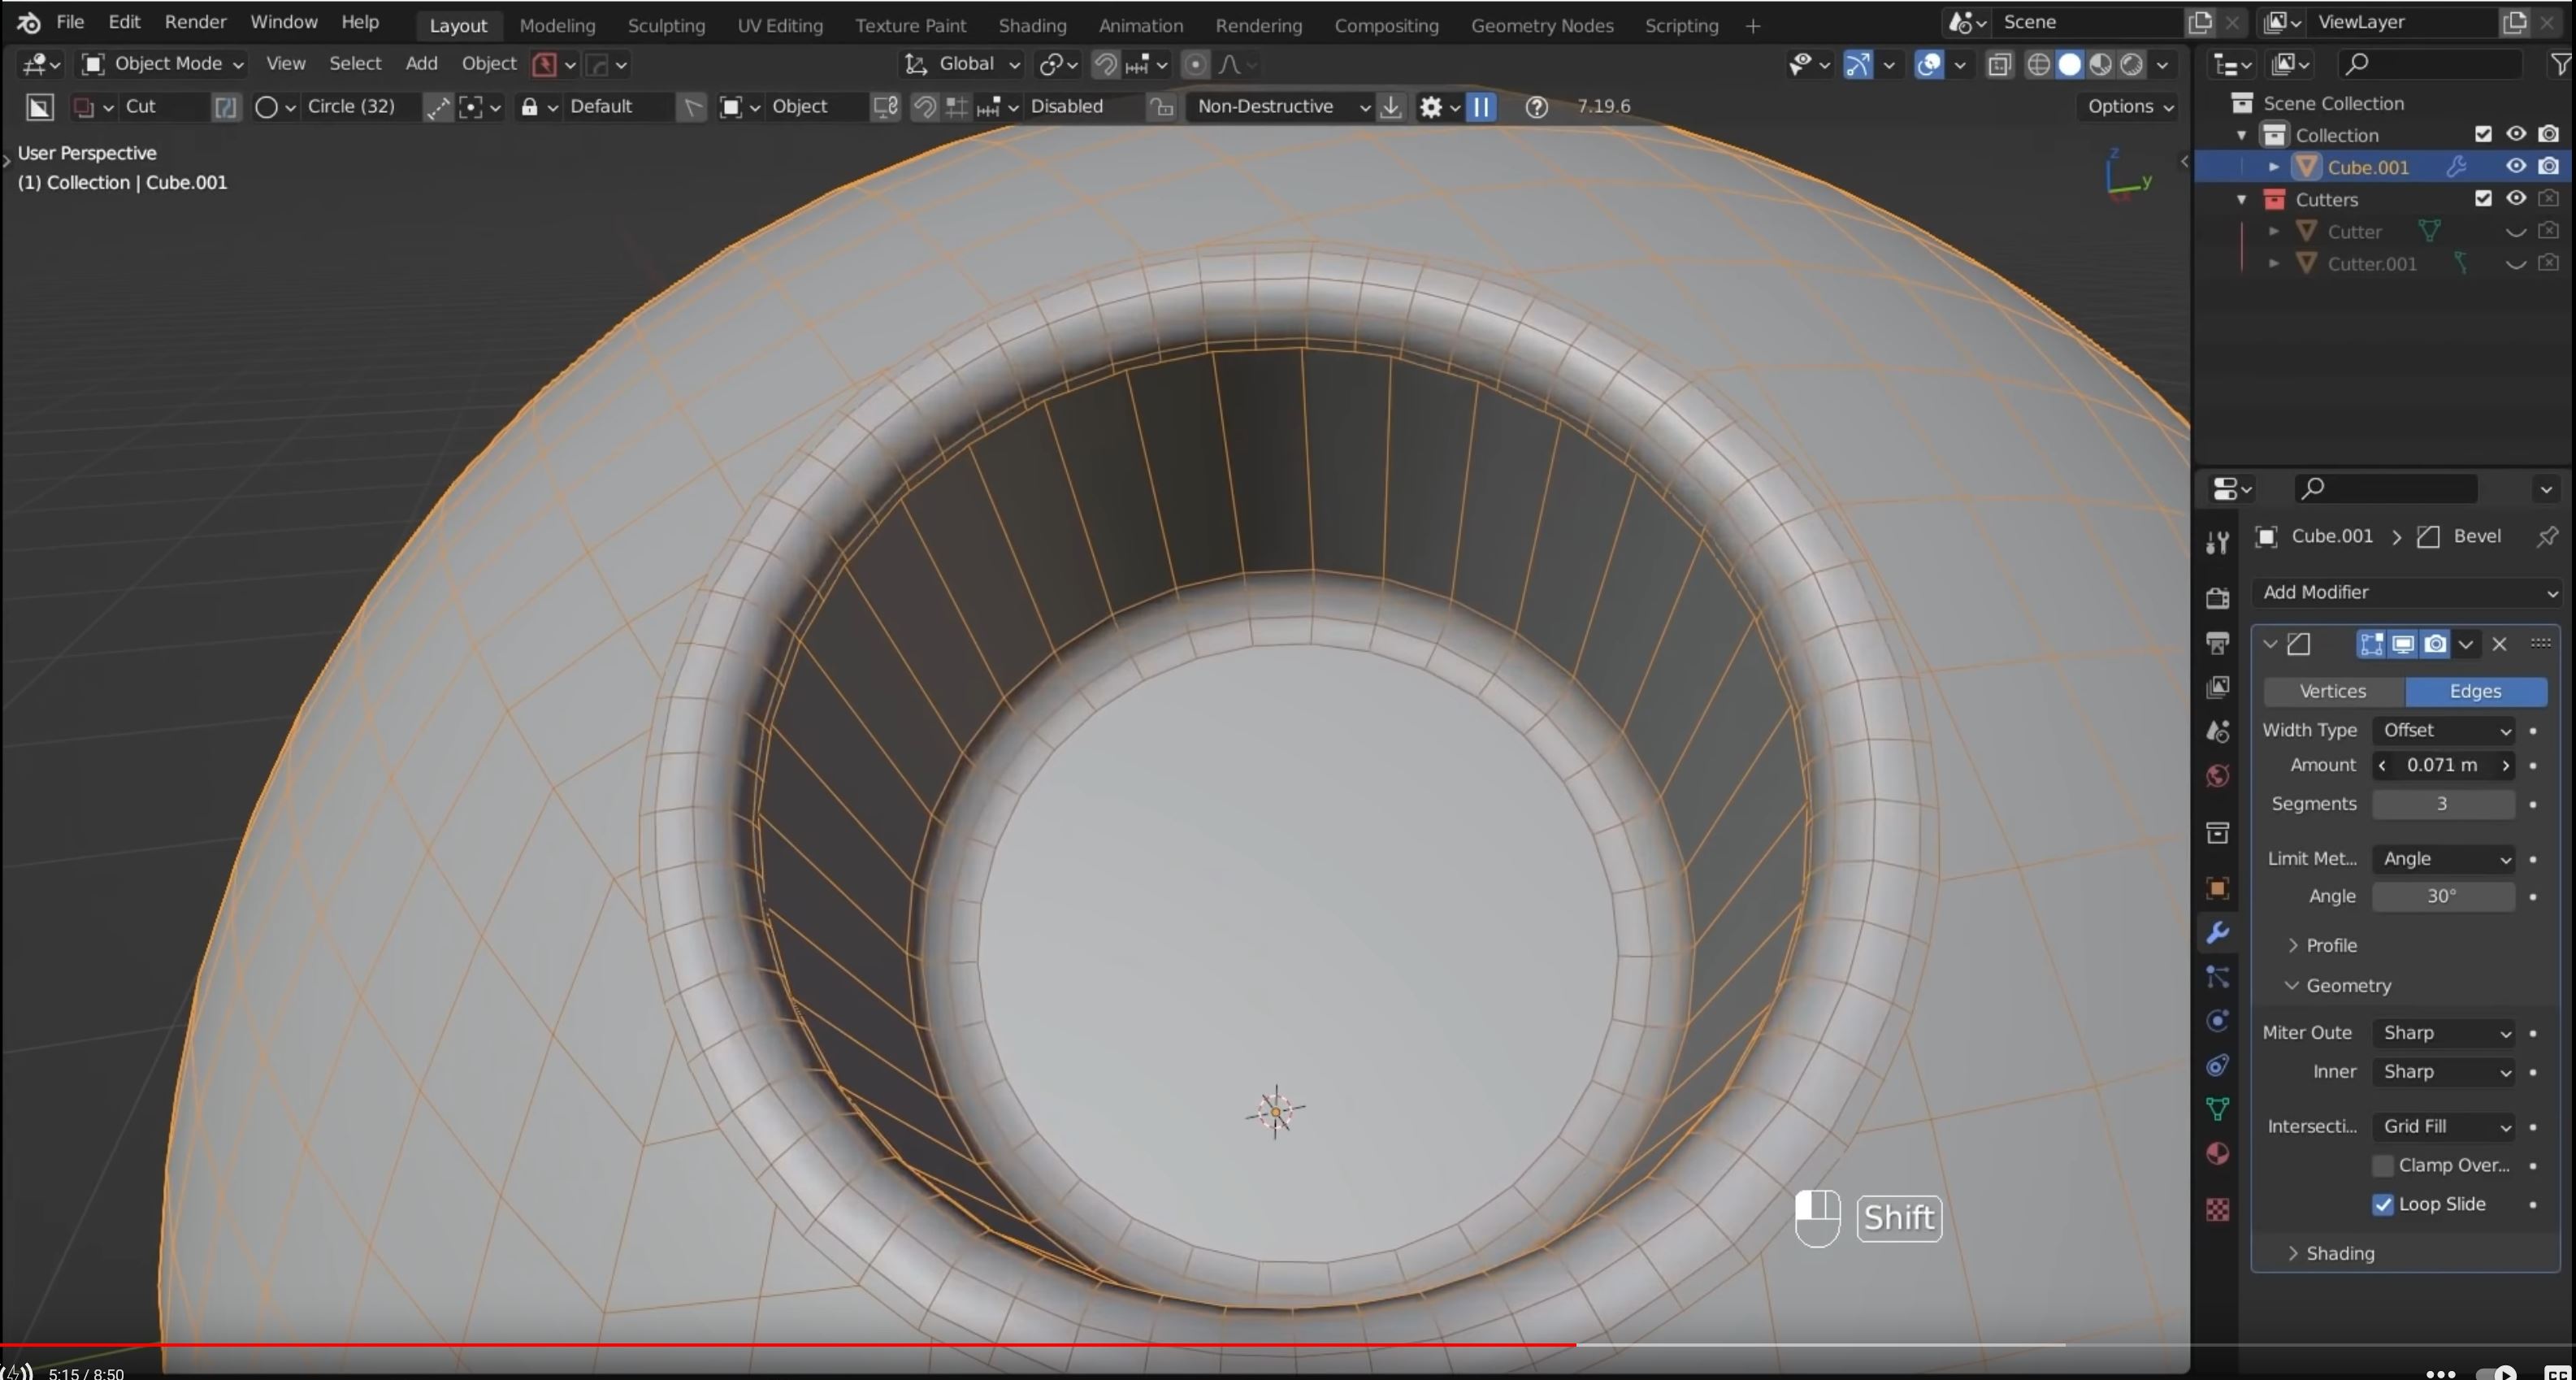
Task: Uncheck the Loop Slide checkbox
Action: coord(2383,1205)
